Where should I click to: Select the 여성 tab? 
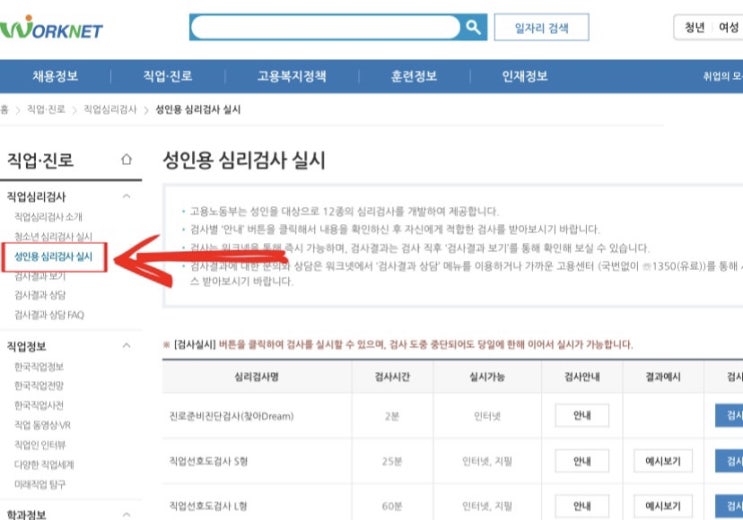click(729, 27)
